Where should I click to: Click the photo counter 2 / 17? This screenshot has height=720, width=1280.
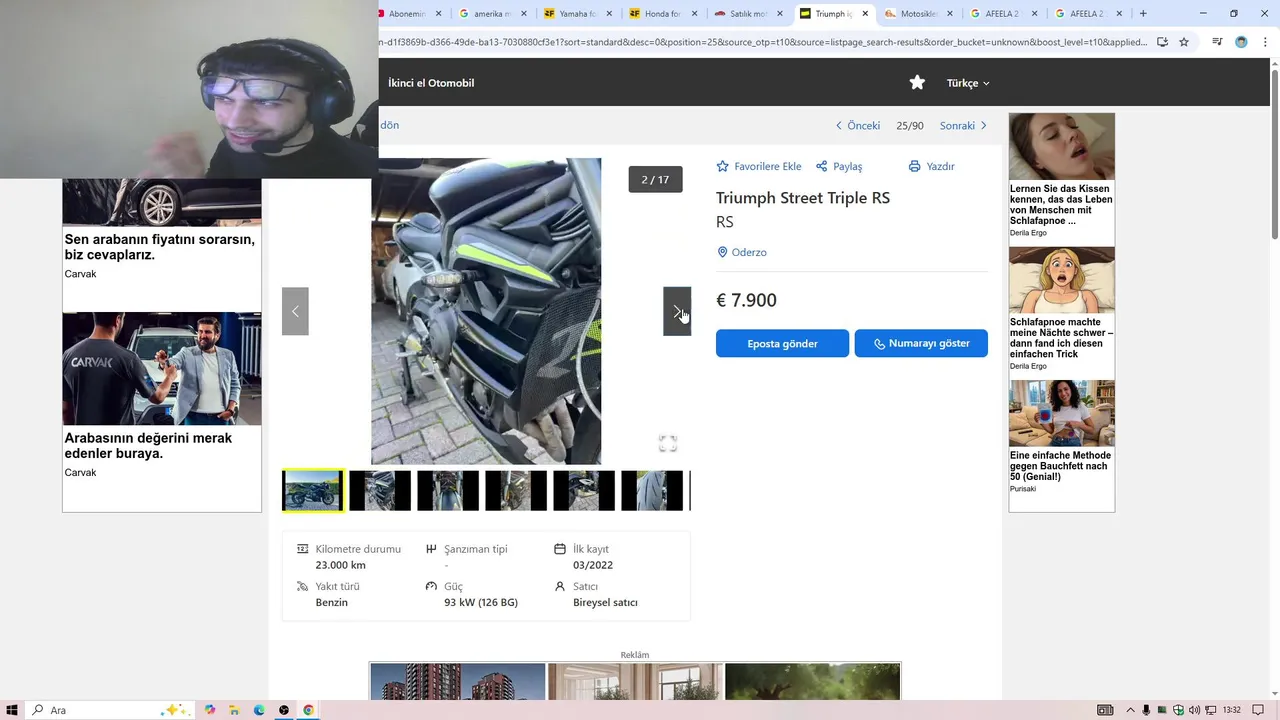[655, 180]
